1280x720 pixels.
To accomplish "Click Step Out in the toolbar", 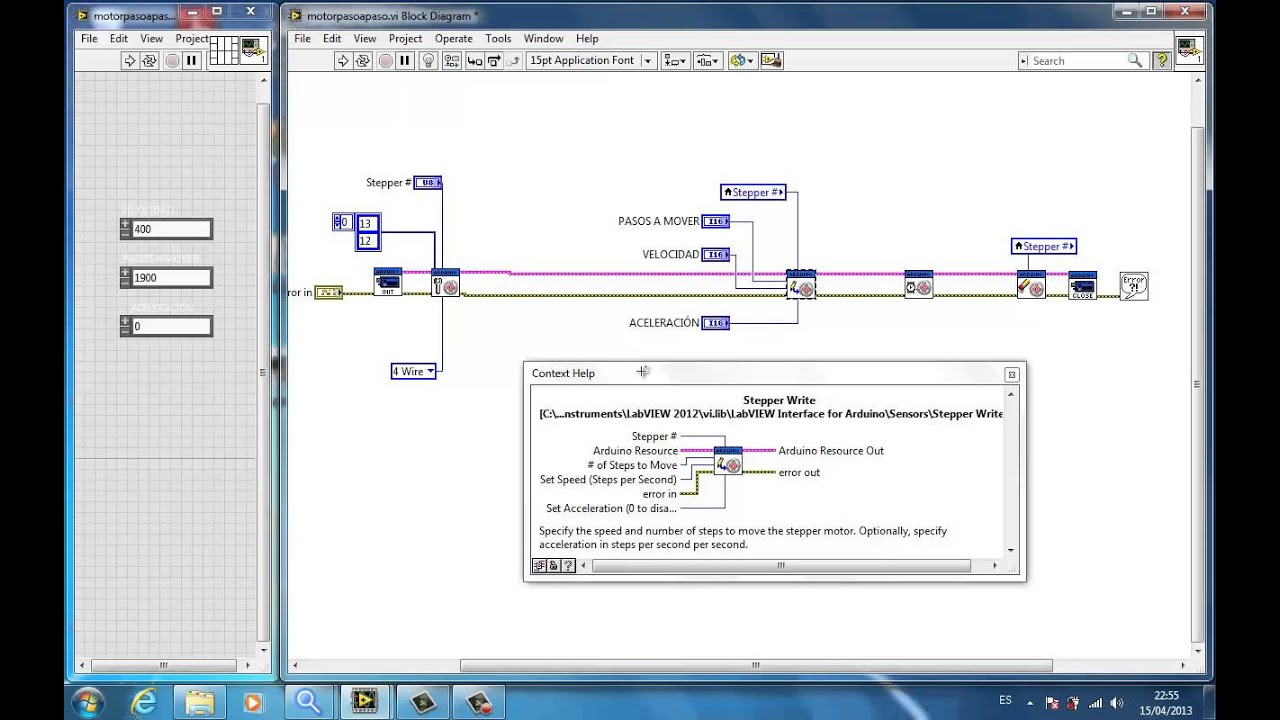I will [x=513, y=61].
